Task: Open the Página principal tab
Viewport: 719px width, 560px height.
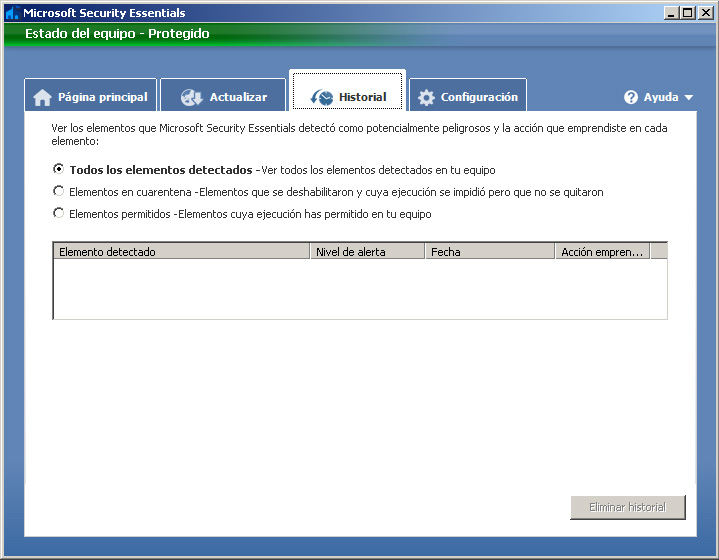Action: tap(102, 98)
